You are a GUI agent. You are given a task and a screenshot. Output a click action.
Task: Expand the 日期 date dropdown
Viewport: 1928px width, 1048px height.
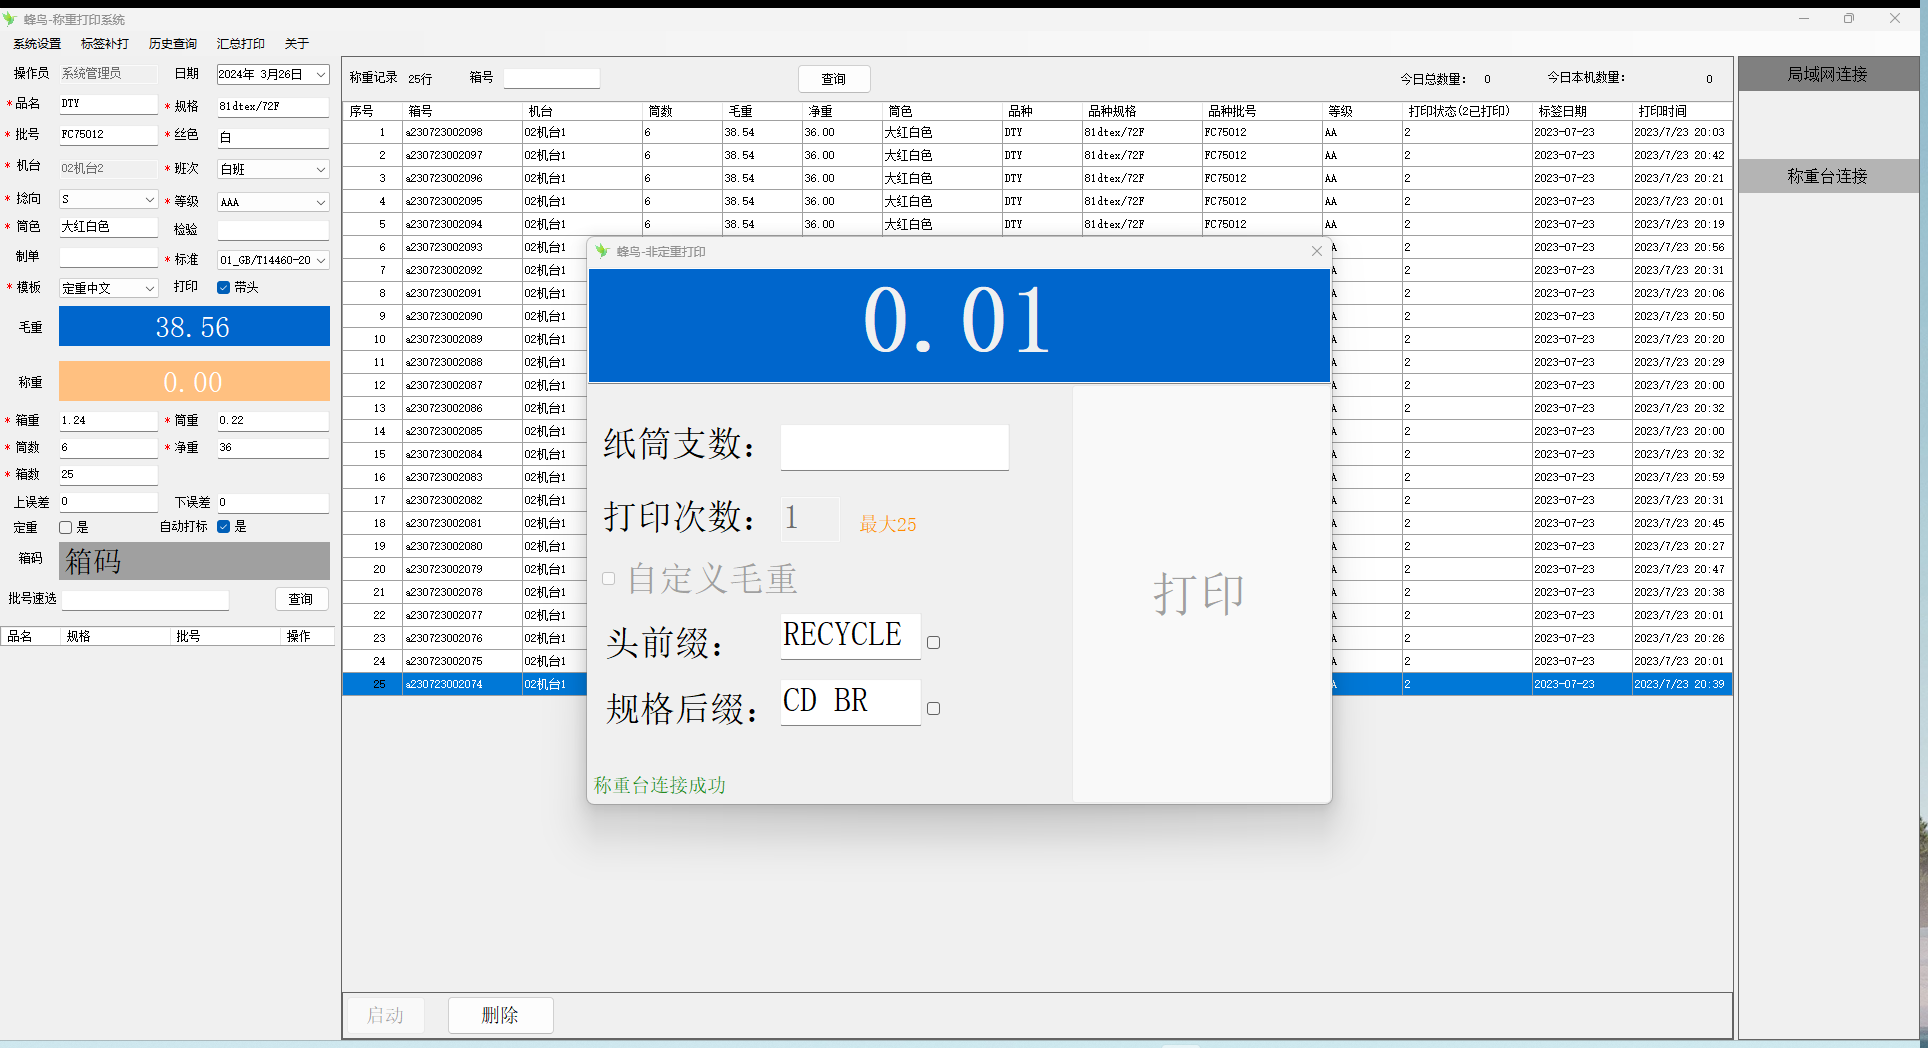tap(321, 75)
